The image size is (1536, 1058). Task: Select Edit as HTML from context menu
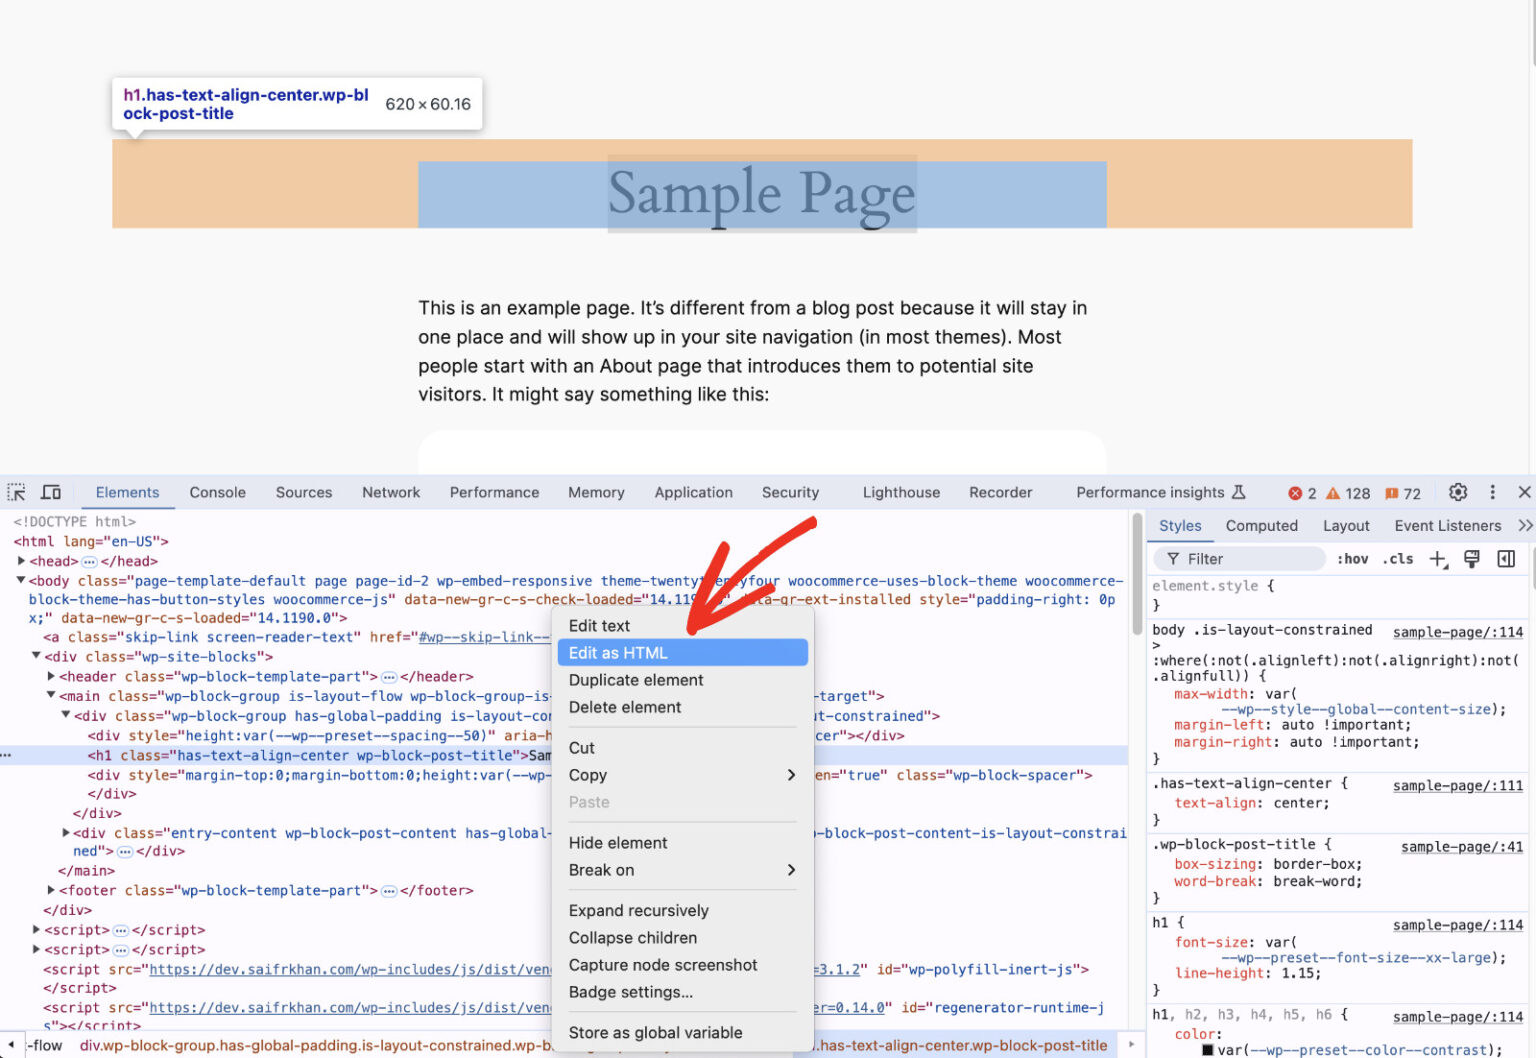[x=618, y=652]
